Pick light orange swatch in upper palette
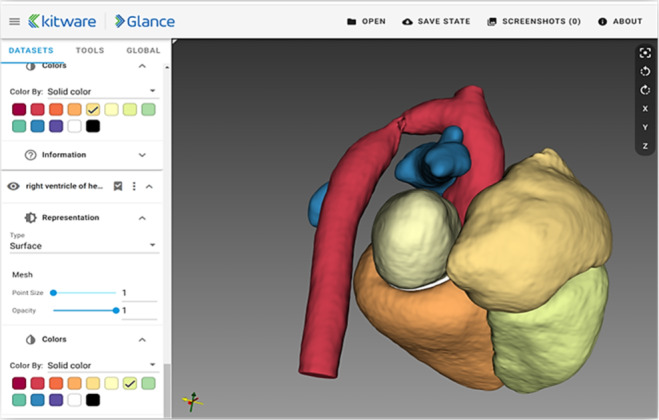Image resolution: width=659 pixels, height=420 pixels. [x=74, y=109]
